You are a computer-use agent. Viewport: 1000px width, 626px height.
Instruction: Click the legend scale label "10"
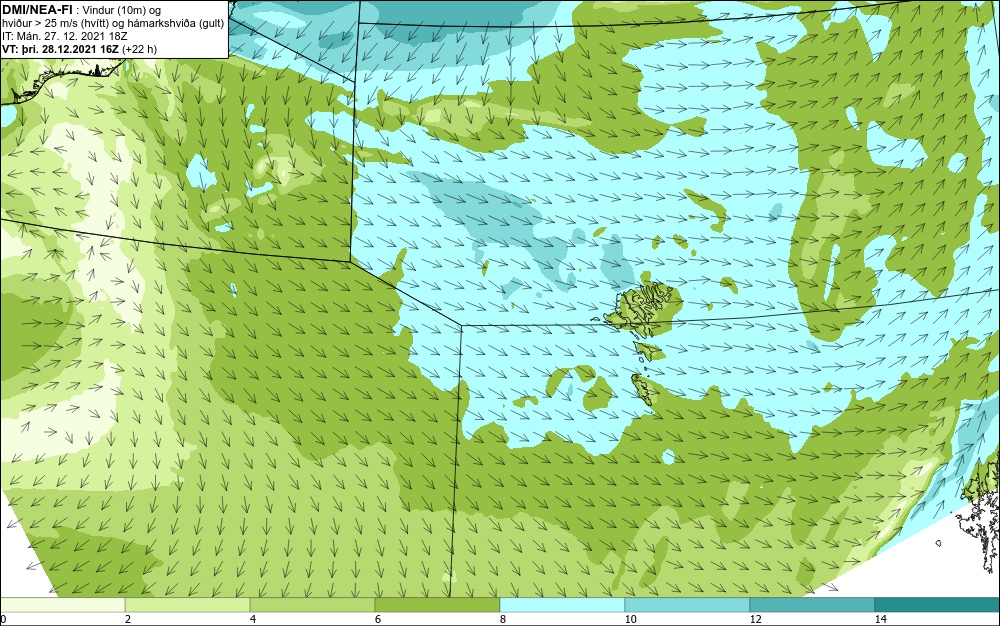pos(630,619)
